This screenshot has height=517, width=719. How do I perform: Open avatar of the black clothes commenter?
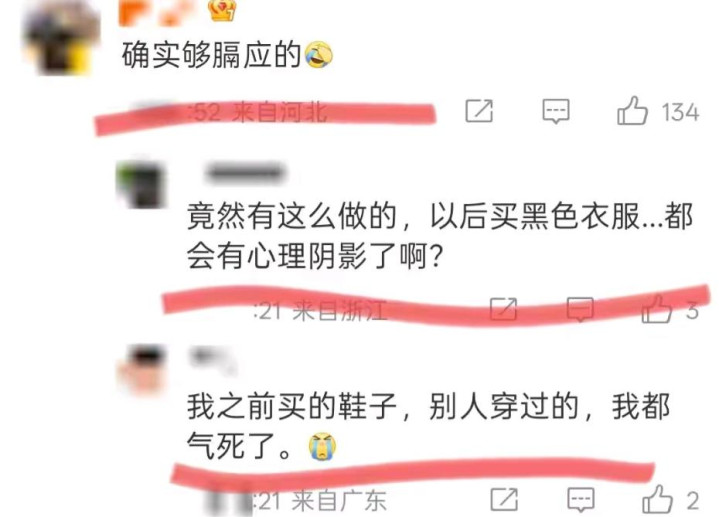[141, 184]
